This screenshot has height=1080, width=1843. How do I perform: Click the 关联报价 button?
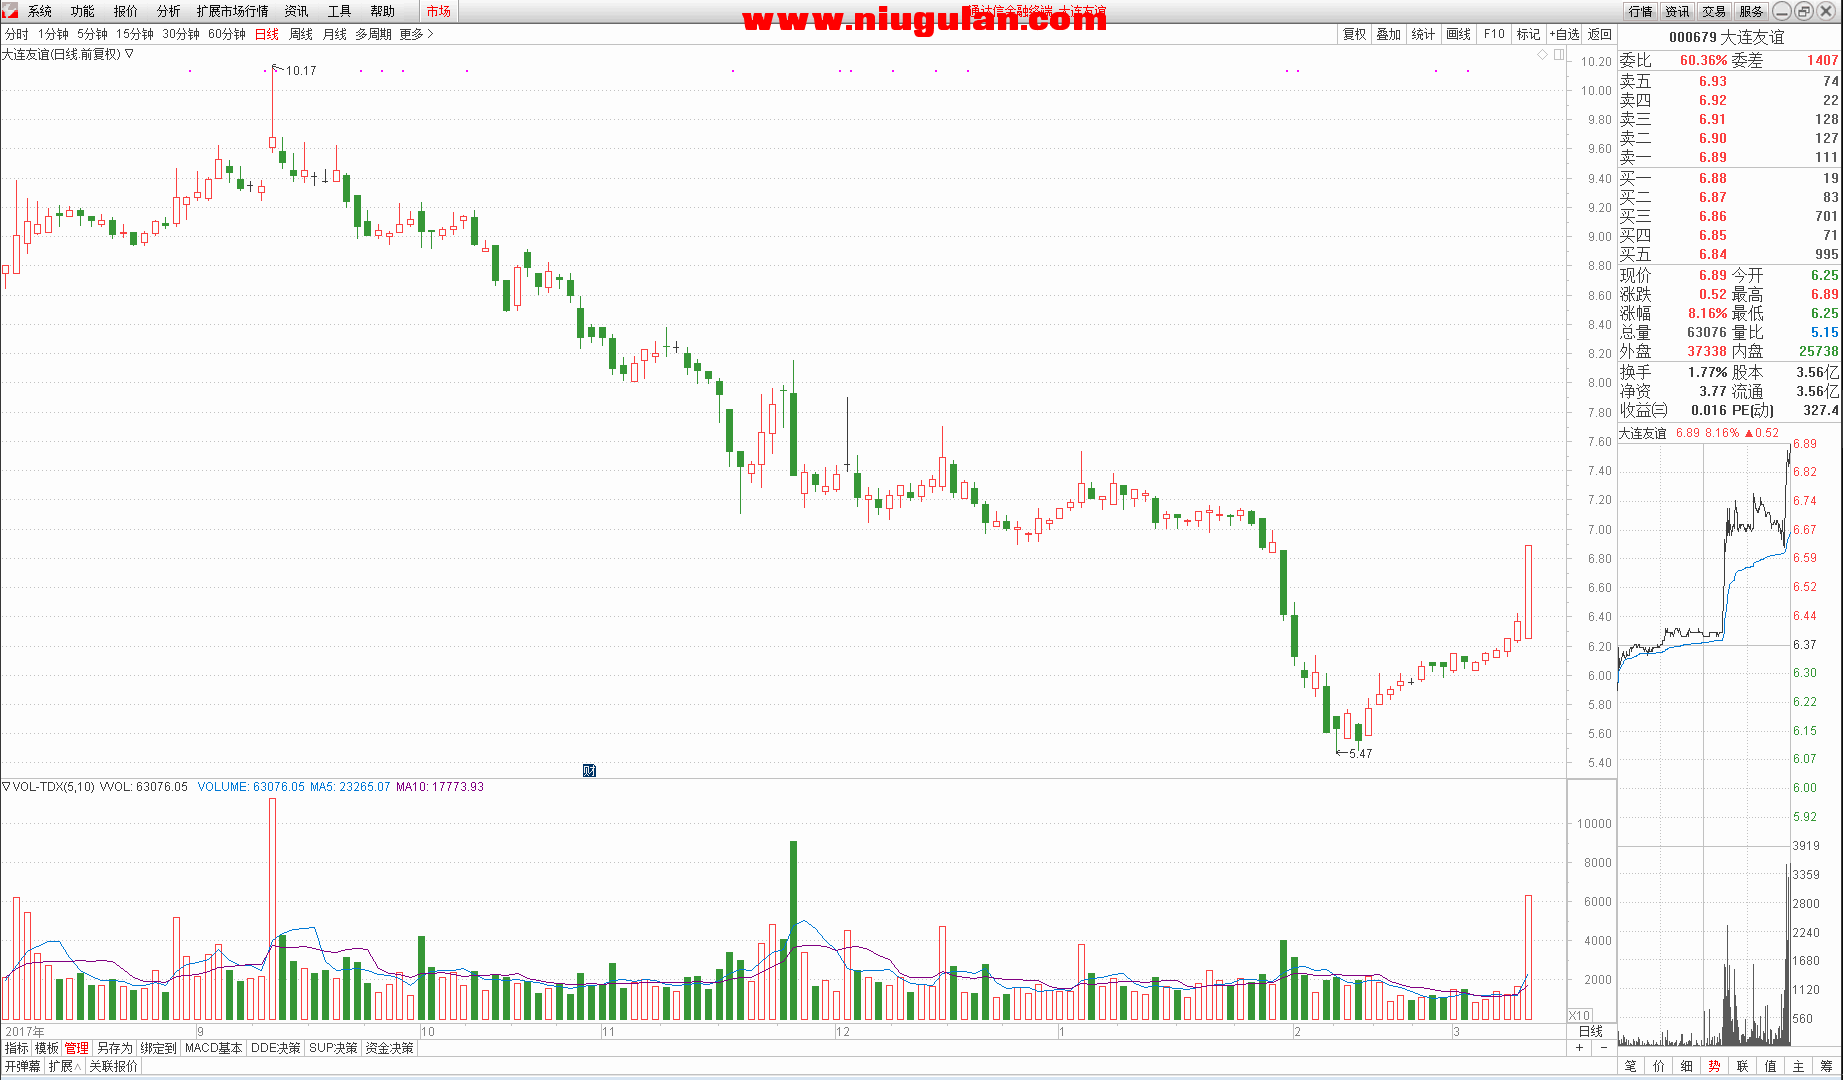coord(113,1066)
